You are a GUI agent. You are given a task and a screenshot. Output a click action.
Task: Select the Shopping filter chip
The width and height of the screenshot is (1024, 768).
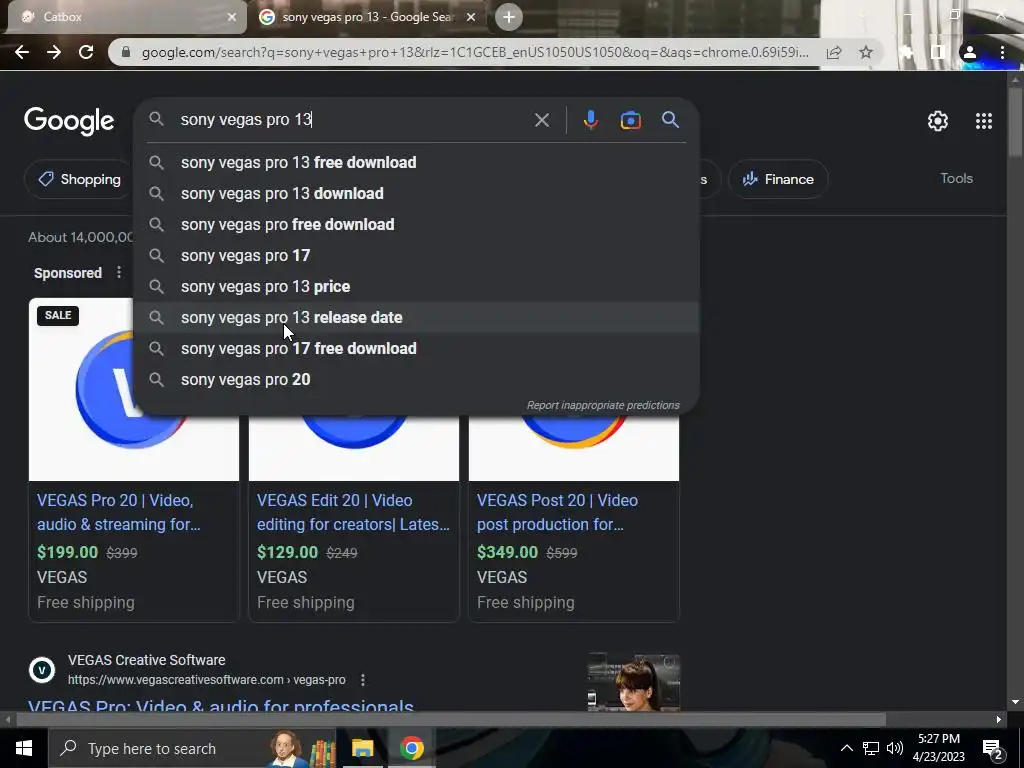tap(80, 179)
